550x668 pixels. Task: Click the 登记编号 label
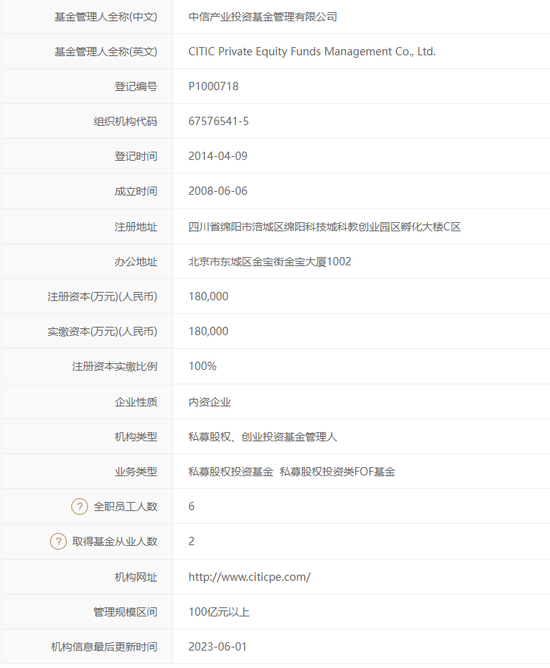136,86
